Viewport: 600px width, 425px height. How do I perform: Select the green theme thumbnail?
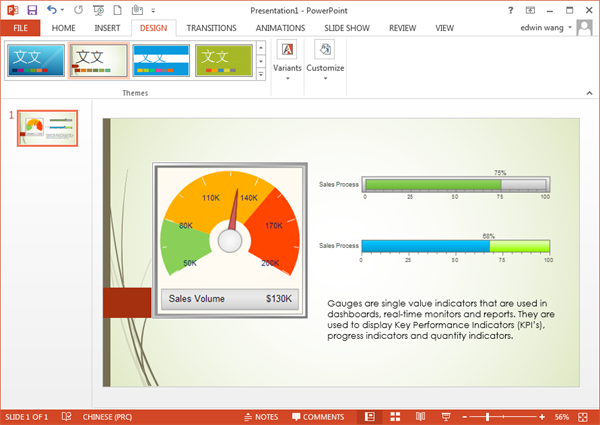(x=222, y=60)
